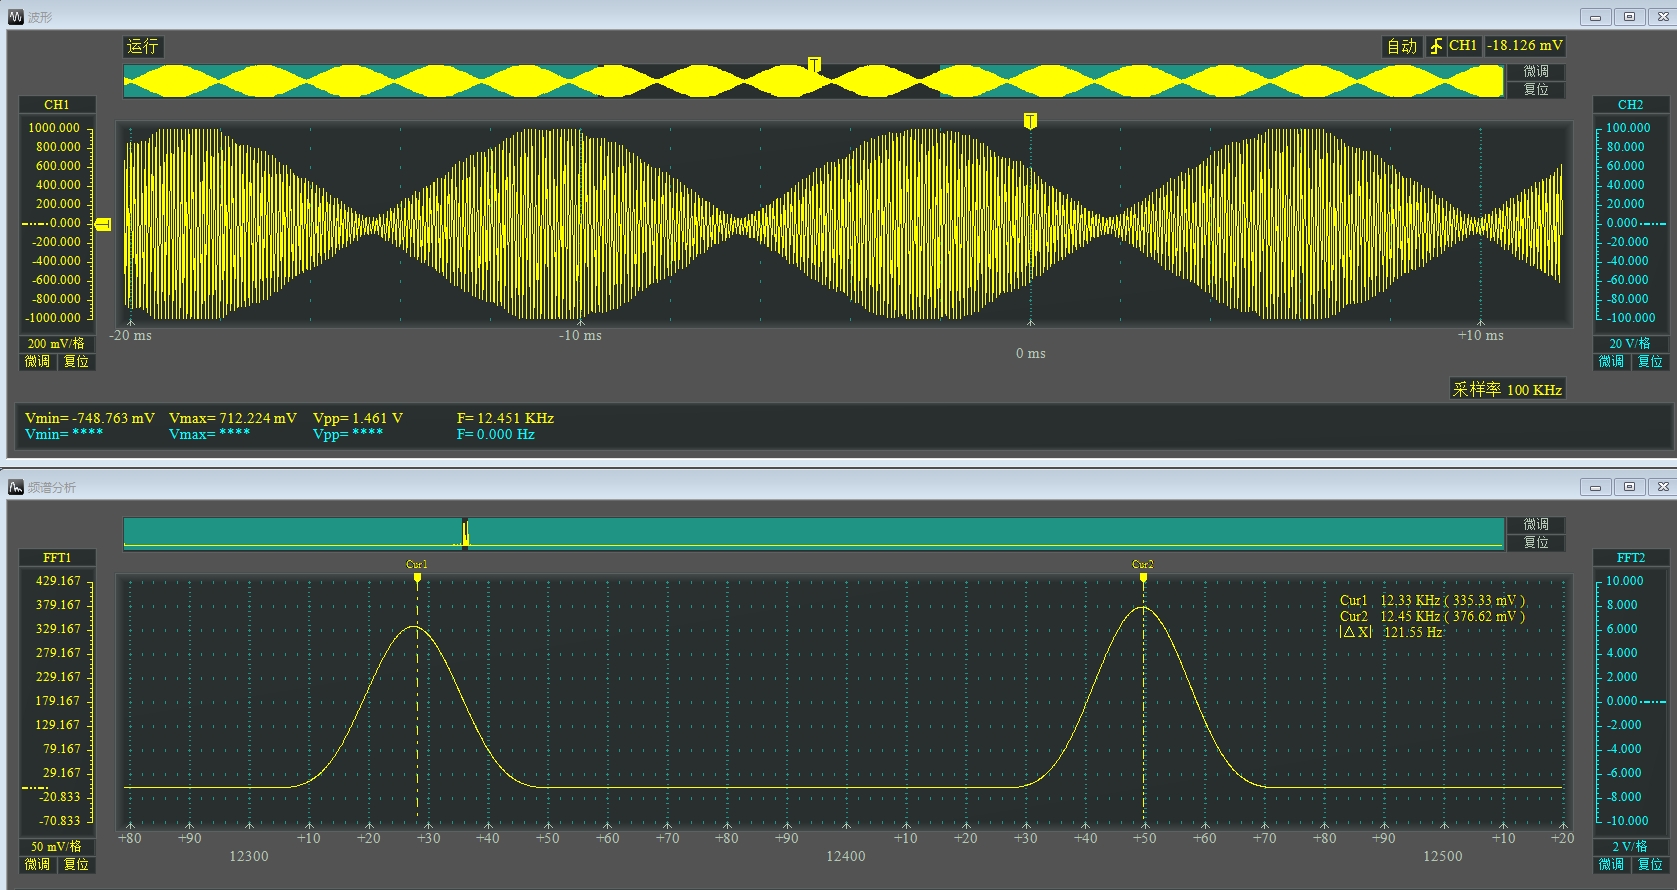Screen dimensions: 1677x890
Task: Click the spectrum overview navigation strip
Action: pyautogui.click(x=813, y=534)
